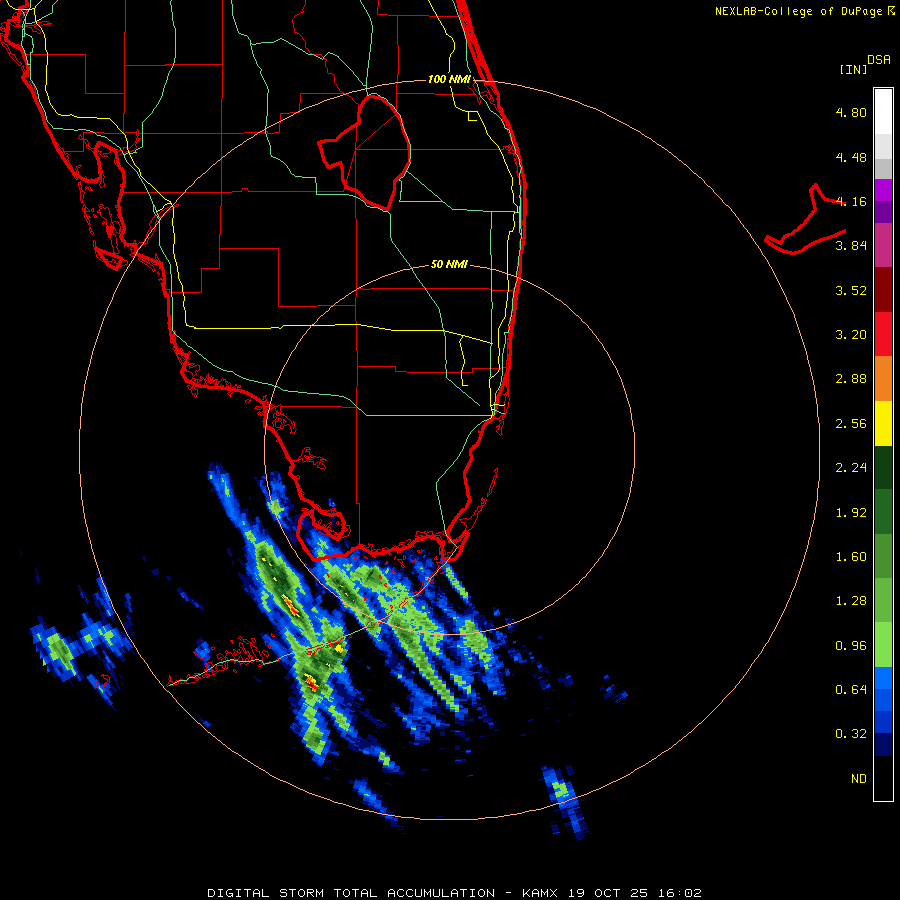
Task: Click the 0.96 legend value
Action: point(851,646)
